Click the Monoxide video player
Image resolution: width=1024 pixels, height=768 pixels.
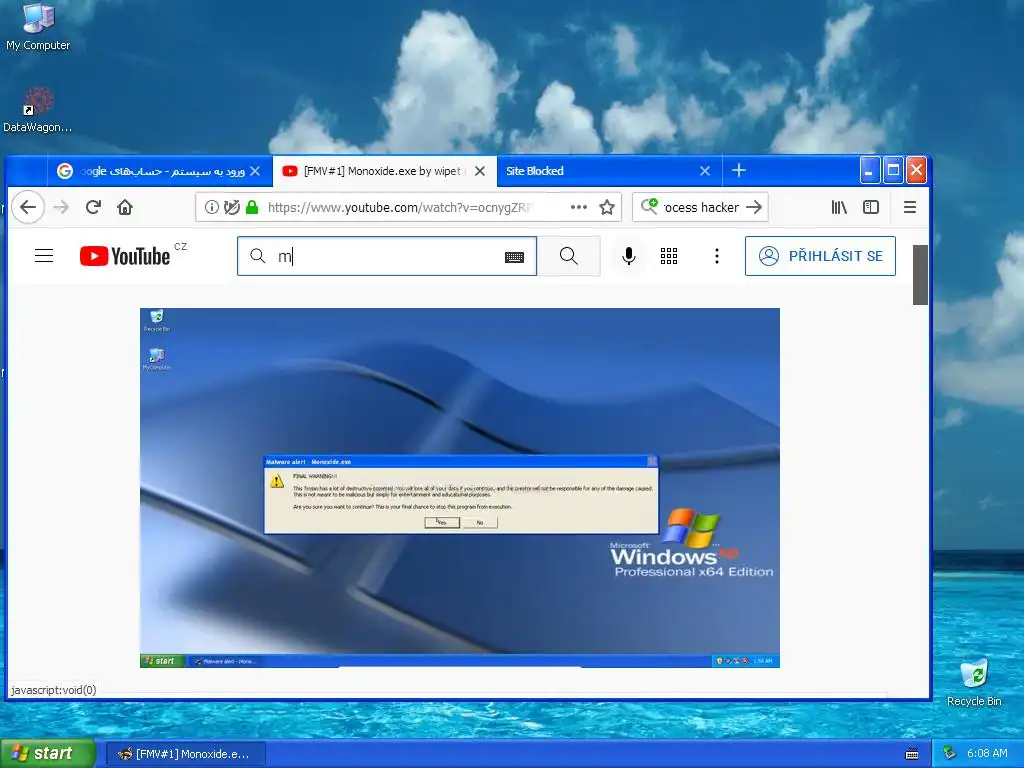point(460,487)
